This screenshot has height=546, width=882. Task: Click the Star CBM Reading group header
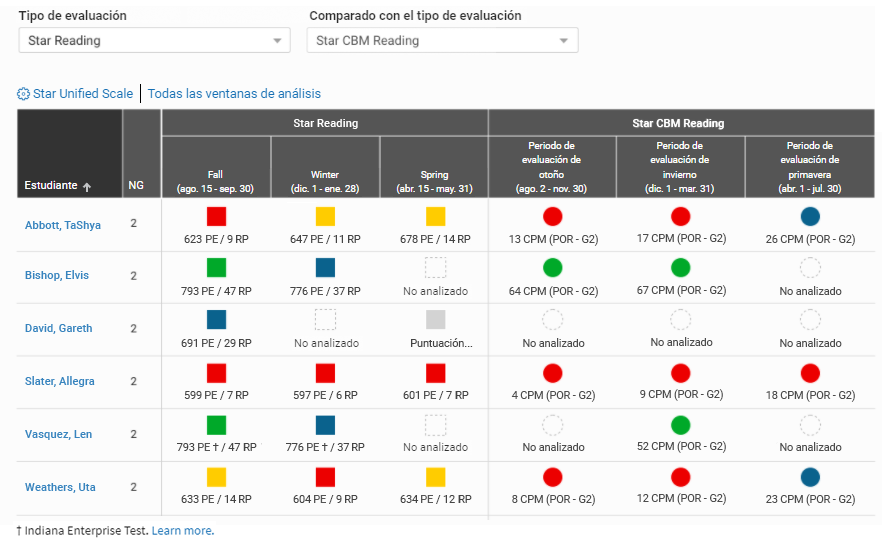click(x=681, y=123)
